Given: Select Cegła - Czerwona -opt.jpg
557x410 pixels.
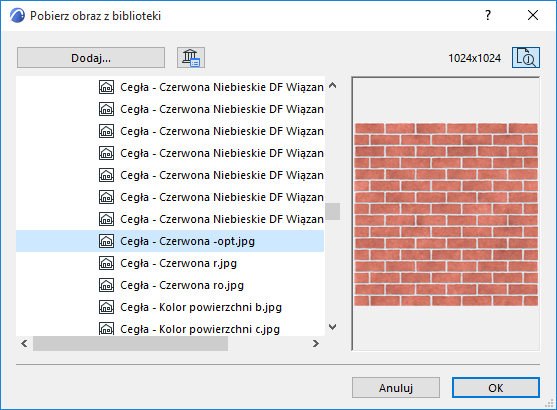Looking at the screenshot, I should pyautogui.click(x=170, y=241).
